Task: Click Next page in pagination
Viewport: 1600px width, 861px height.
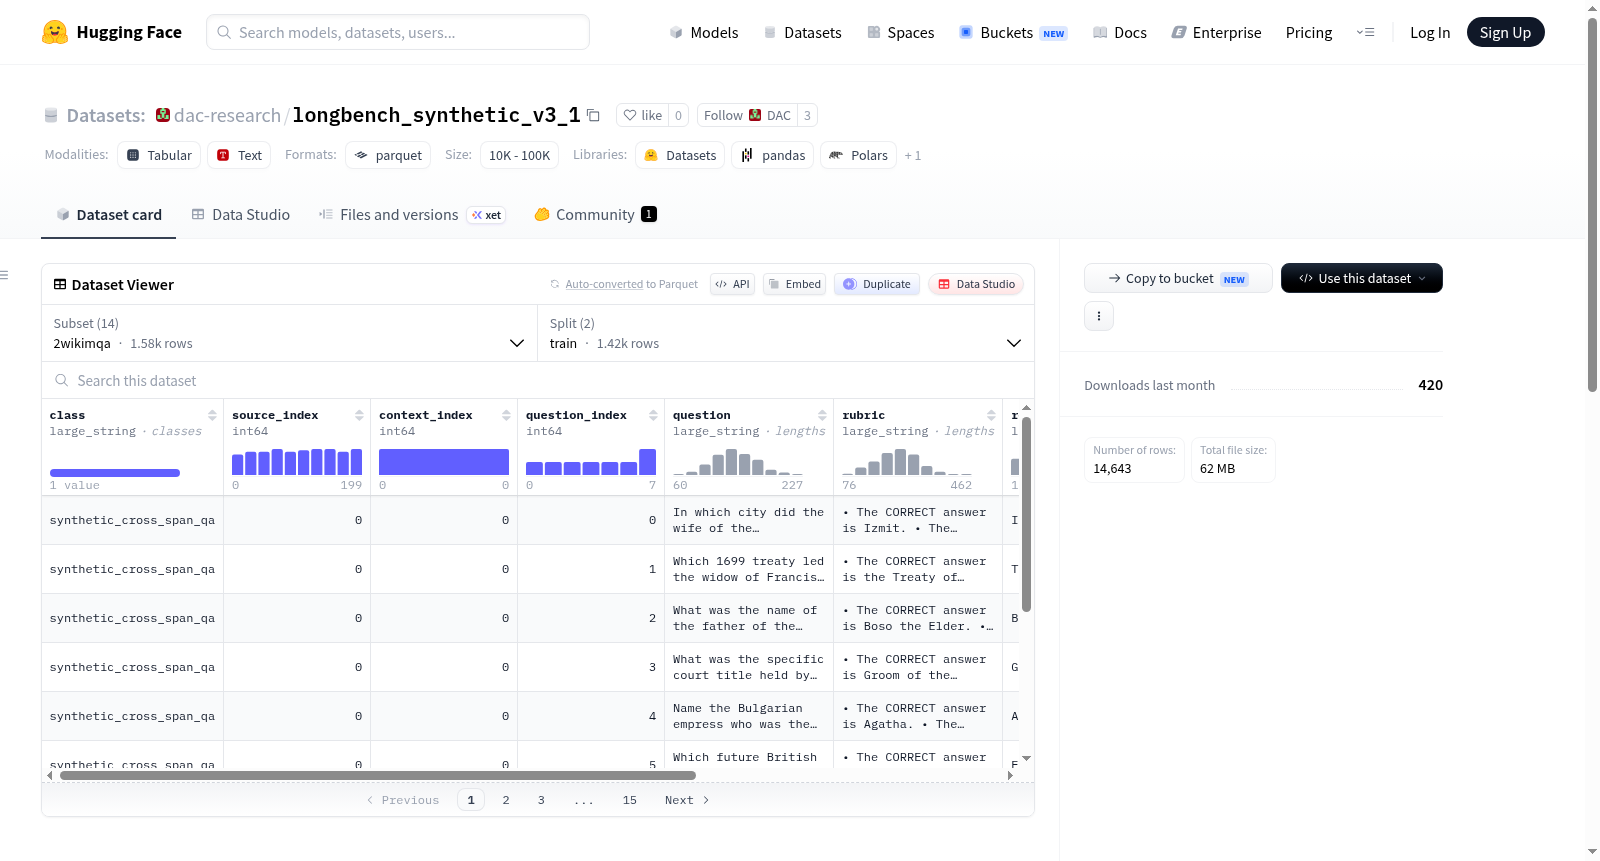Action: click(687, 800)
